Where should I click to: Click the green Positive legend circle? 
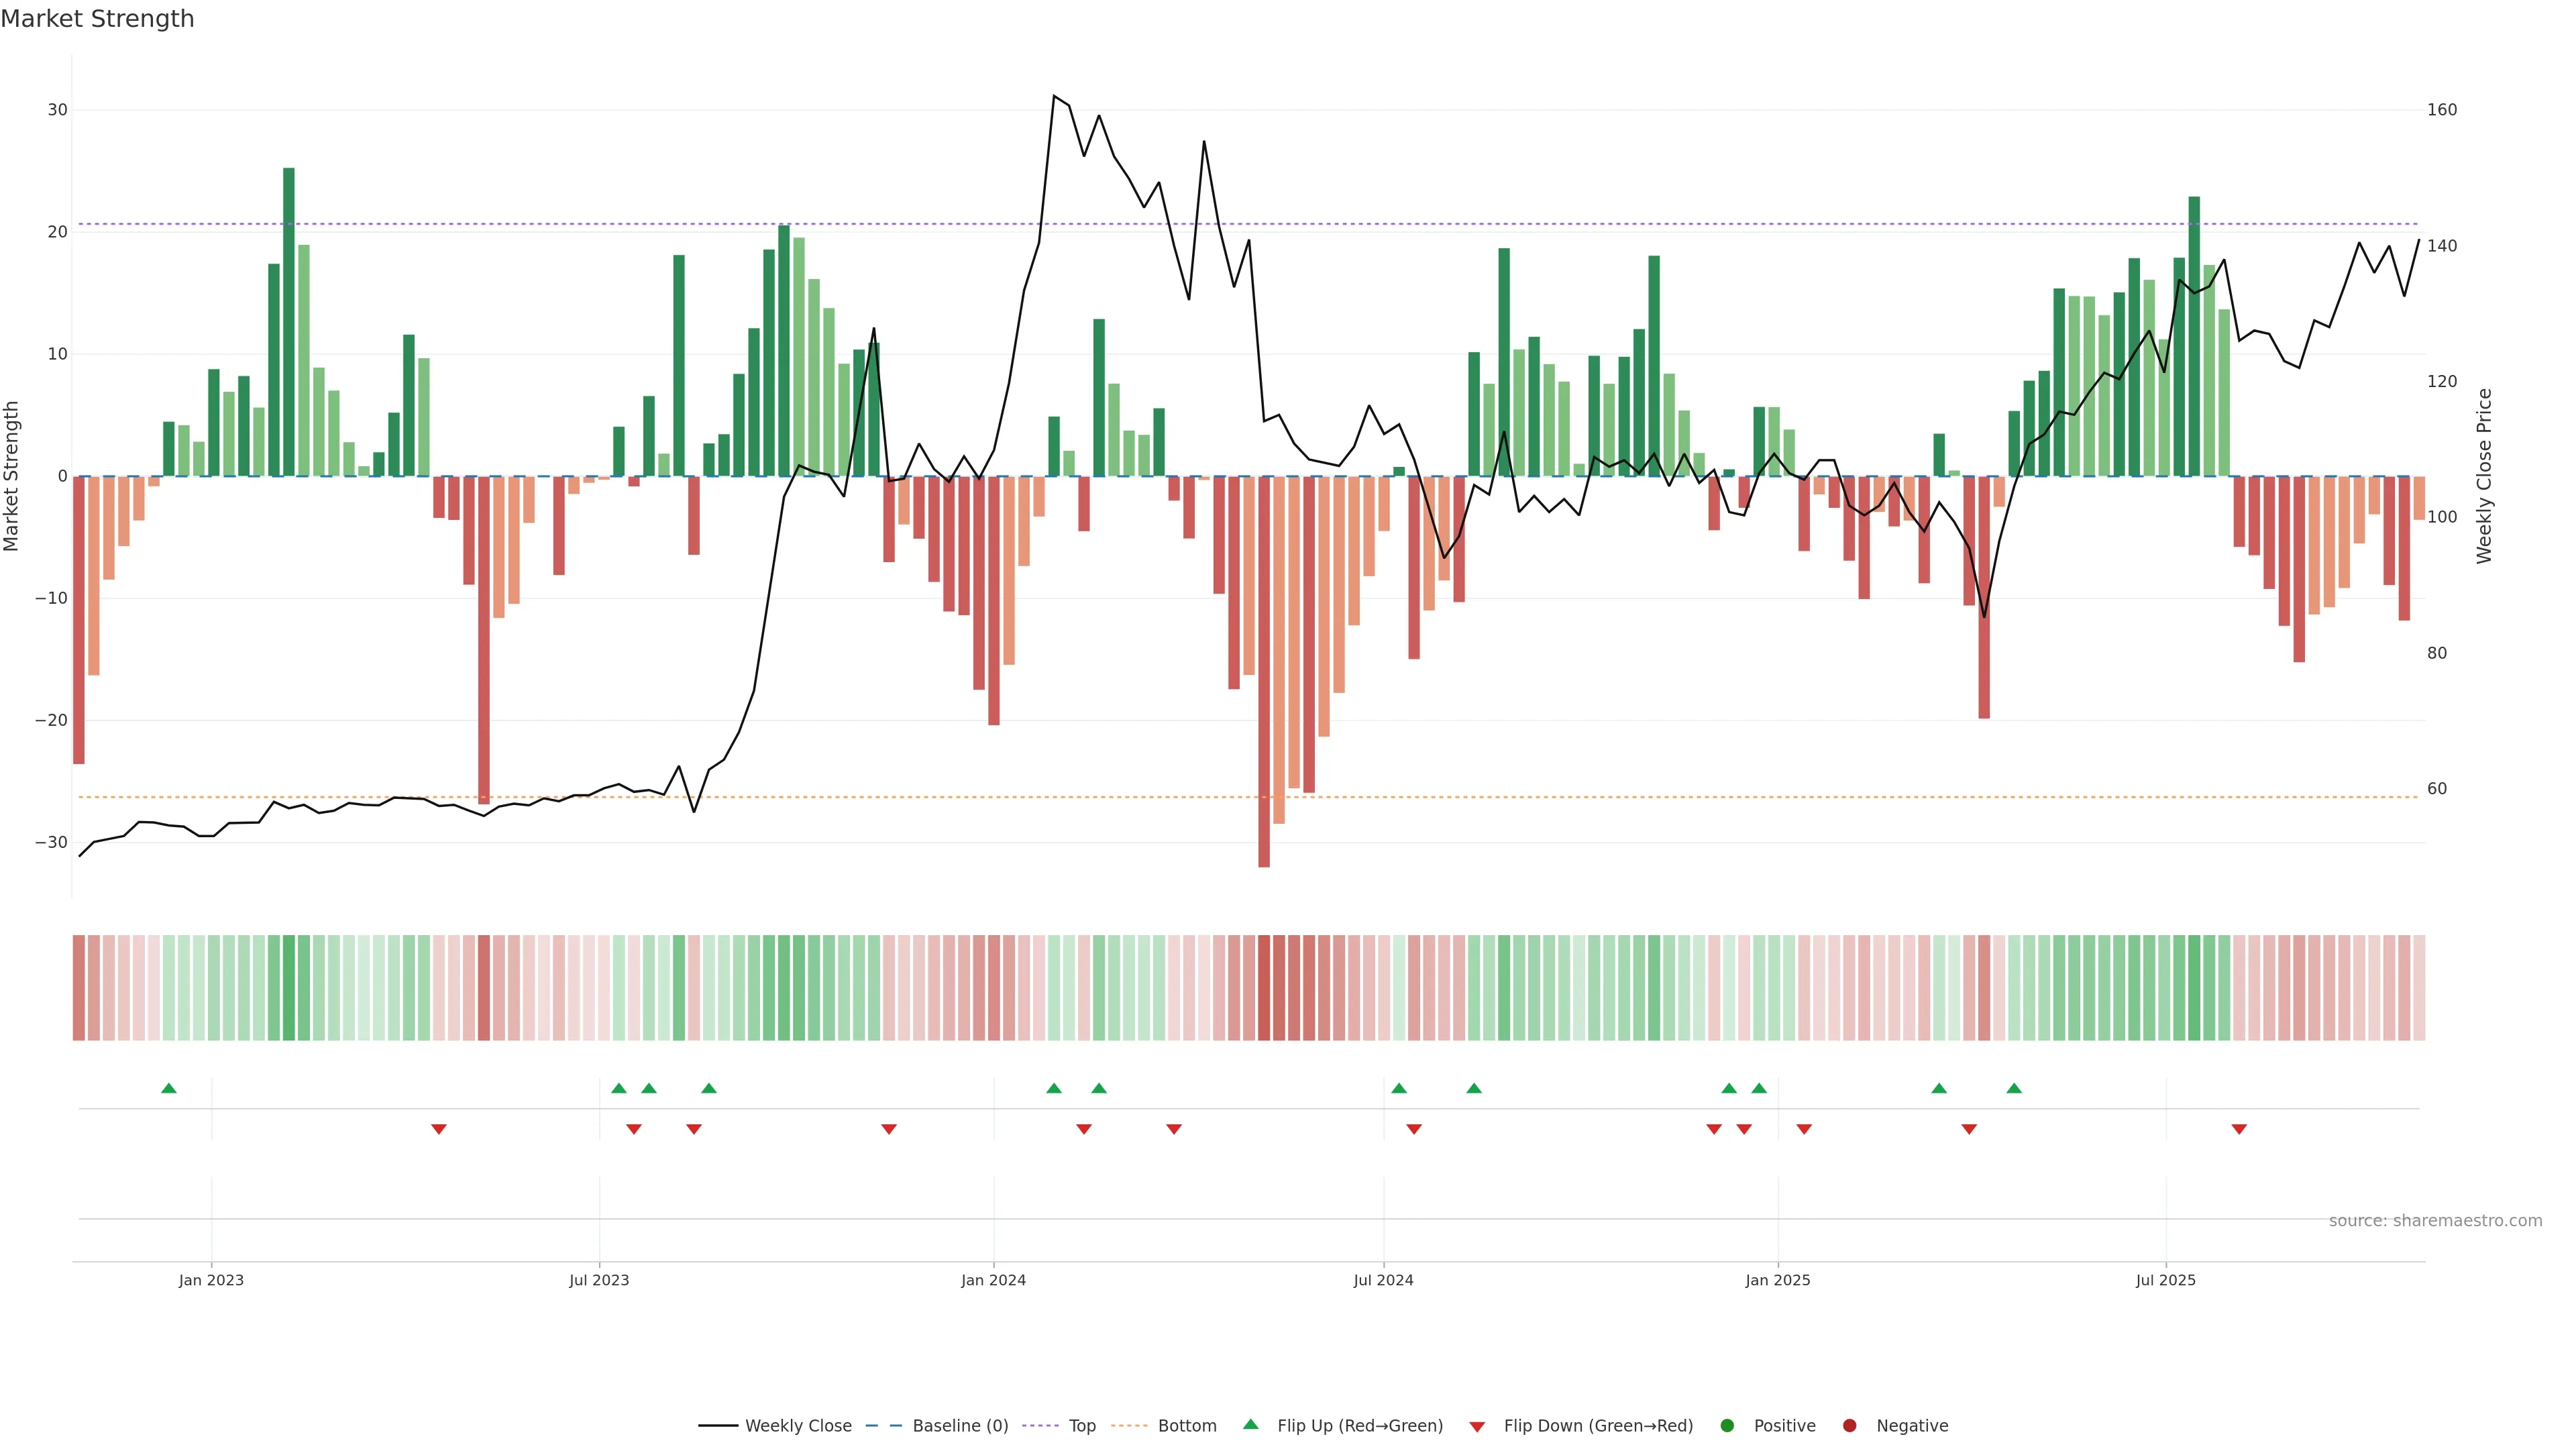click(x=1727, y=1426)
